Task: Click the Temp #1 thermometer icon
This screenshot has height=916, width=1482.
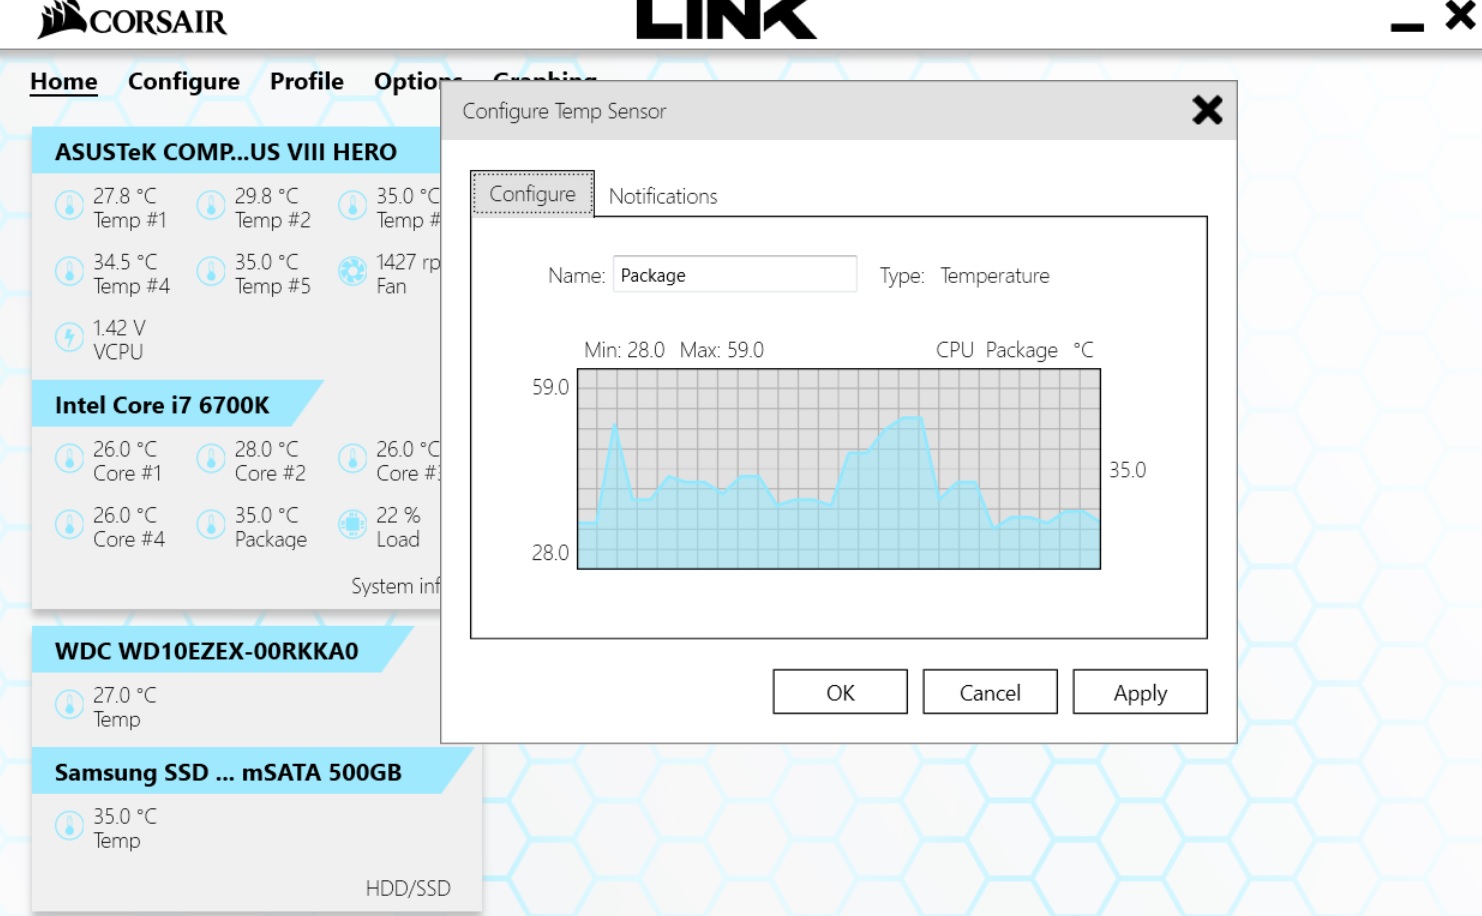Action: tap(69, 205)
